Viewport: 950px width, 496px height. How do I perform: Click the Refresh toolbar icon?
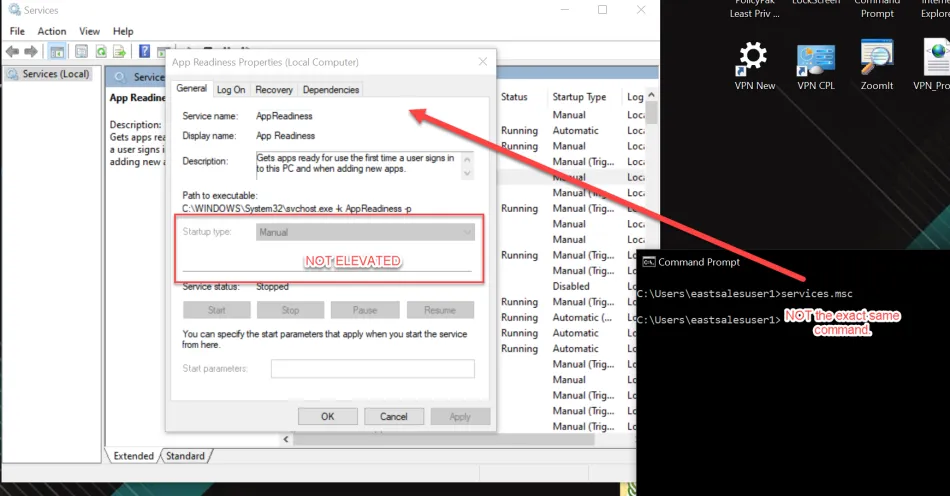pyautogui.click(x=100, y=51)
